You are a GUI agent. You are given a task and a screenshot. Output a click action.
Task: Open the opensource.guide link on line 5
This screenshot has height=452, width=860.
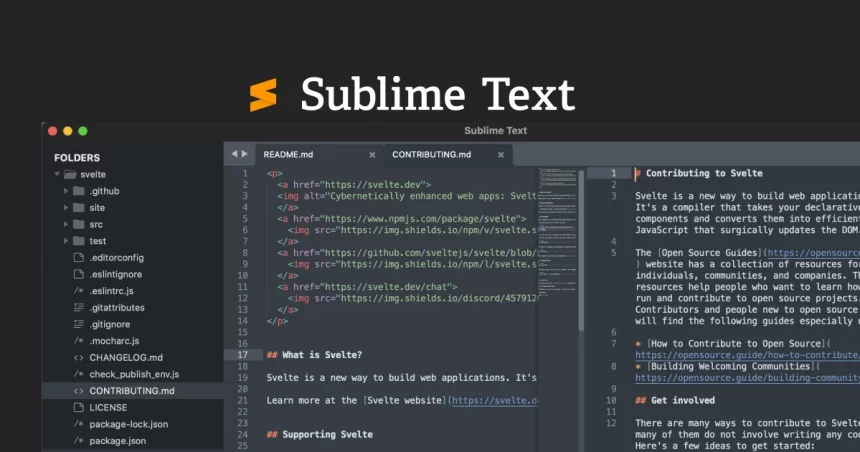click(x=813, y=253)
